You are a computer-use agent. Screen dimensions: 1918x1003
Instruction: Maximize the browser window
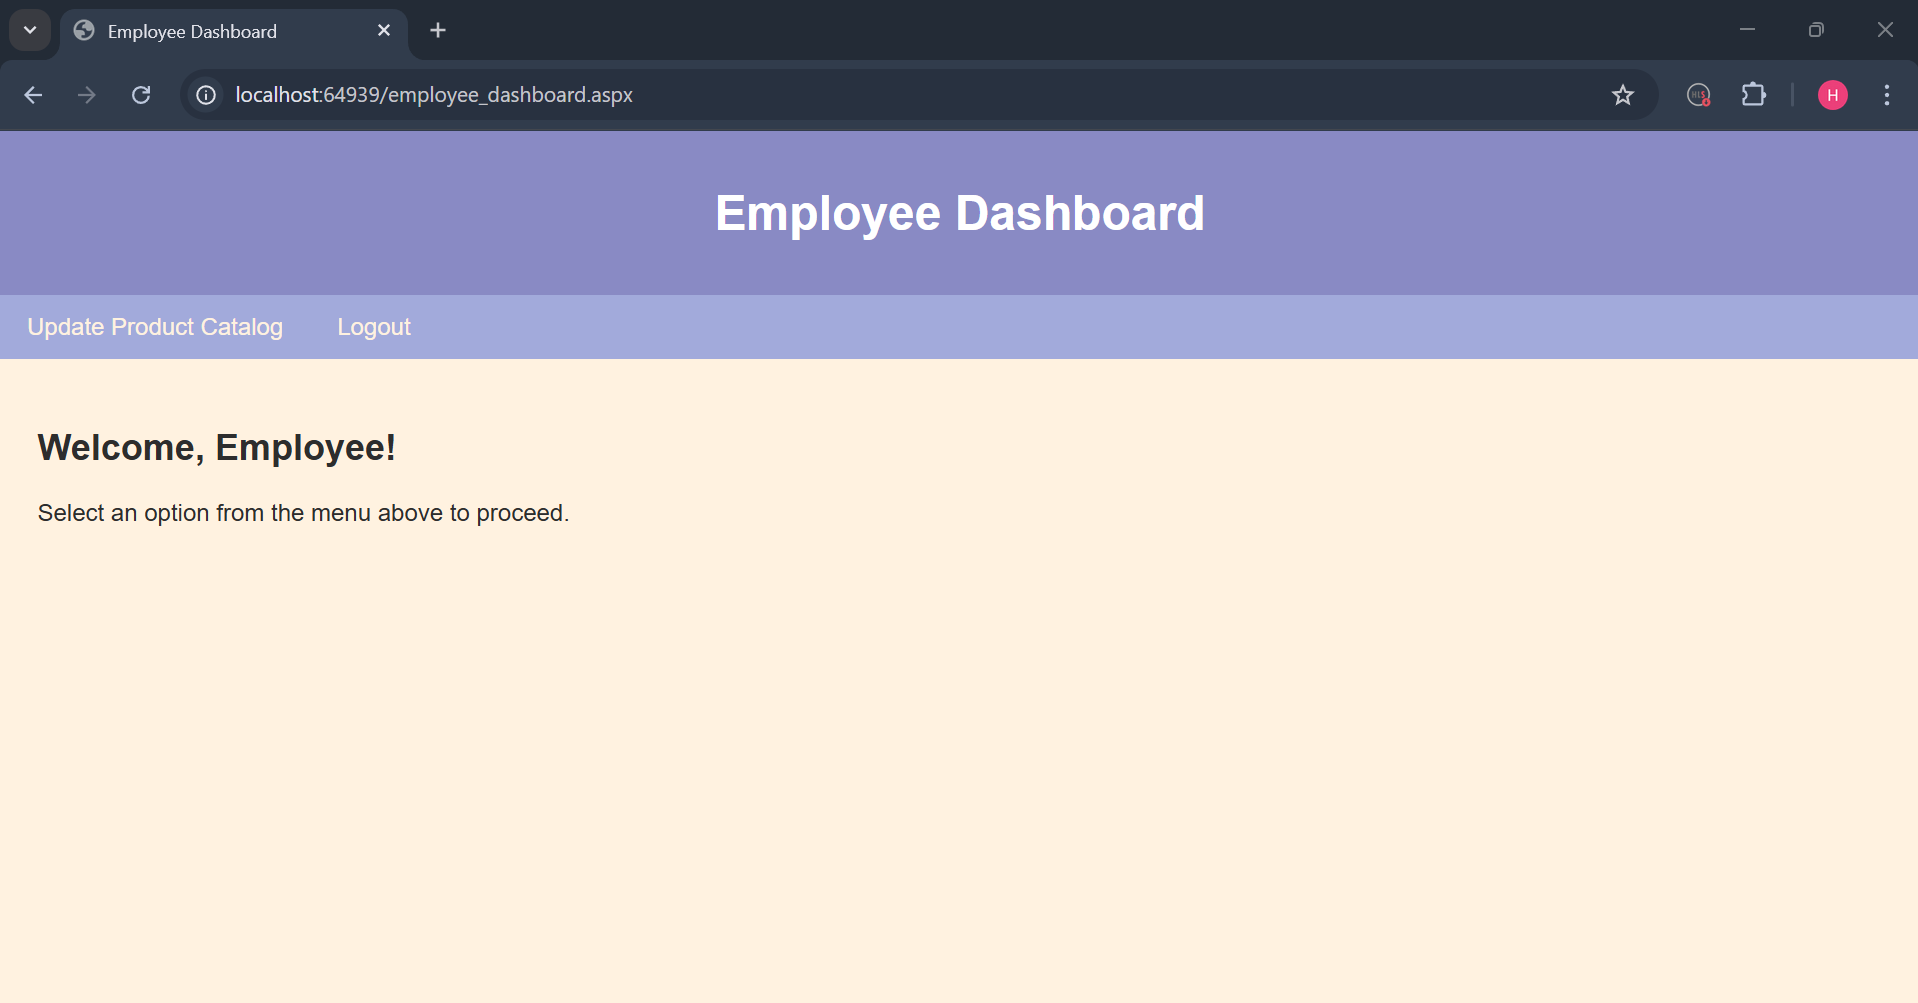[x=1816, y=30]
